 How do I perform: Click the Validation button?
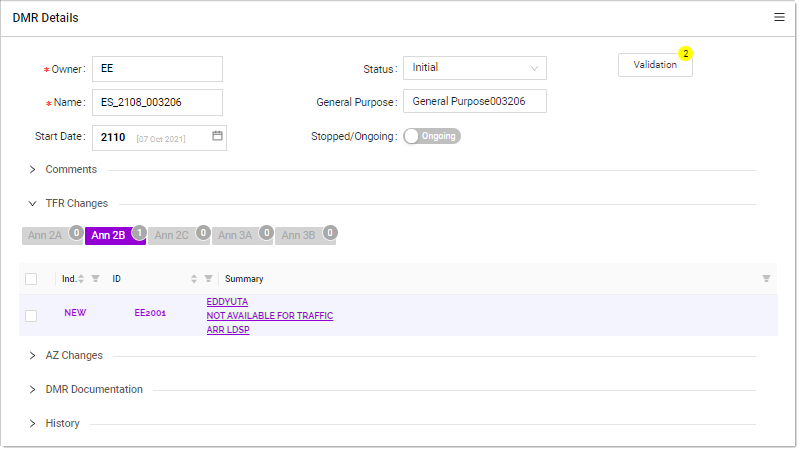(x=655, y=65)
